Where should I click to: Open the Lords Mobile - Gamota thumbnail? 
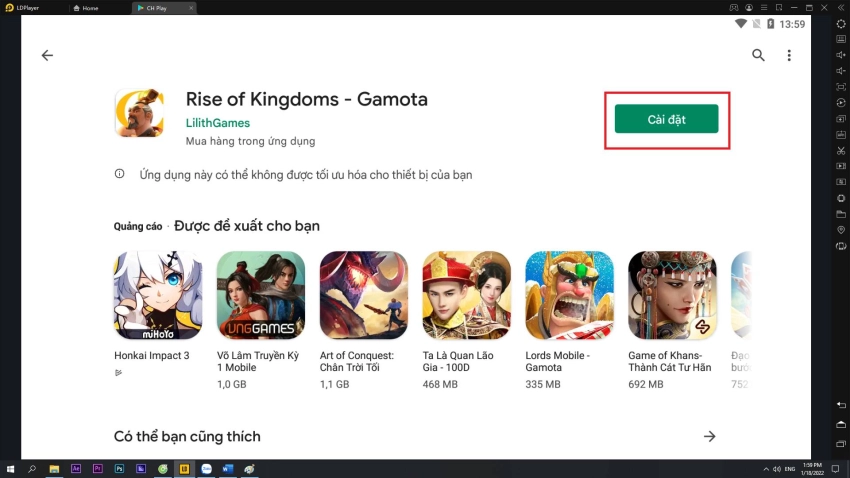pos(569,295)
